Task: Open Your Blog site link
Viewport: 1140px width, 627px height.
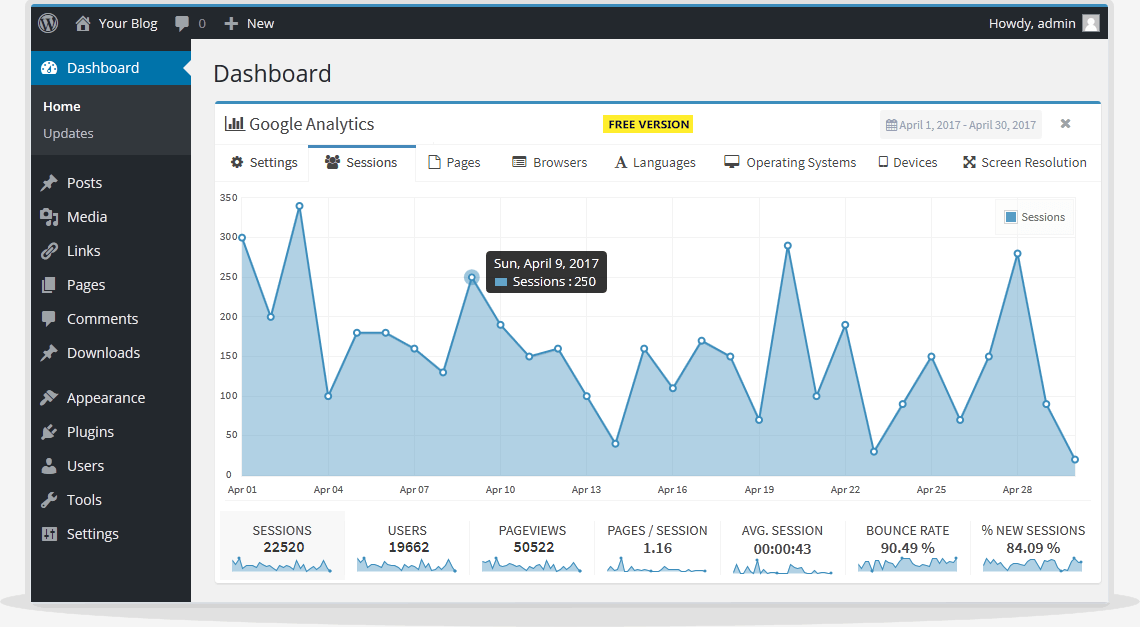Action: pyautogui.click(x=128, y=23)
